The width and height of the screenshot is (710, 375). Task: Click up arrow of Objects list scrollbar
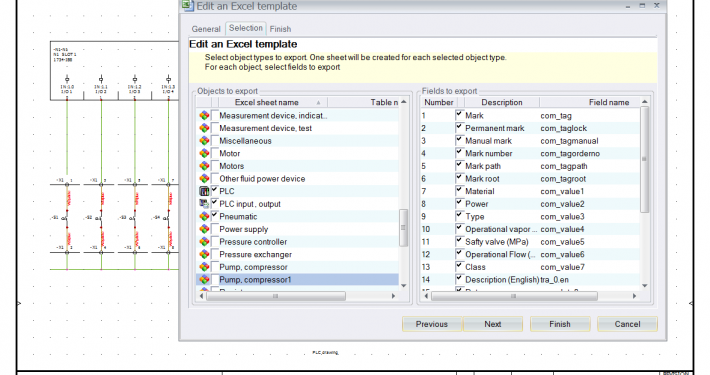(x=403, y=102)
